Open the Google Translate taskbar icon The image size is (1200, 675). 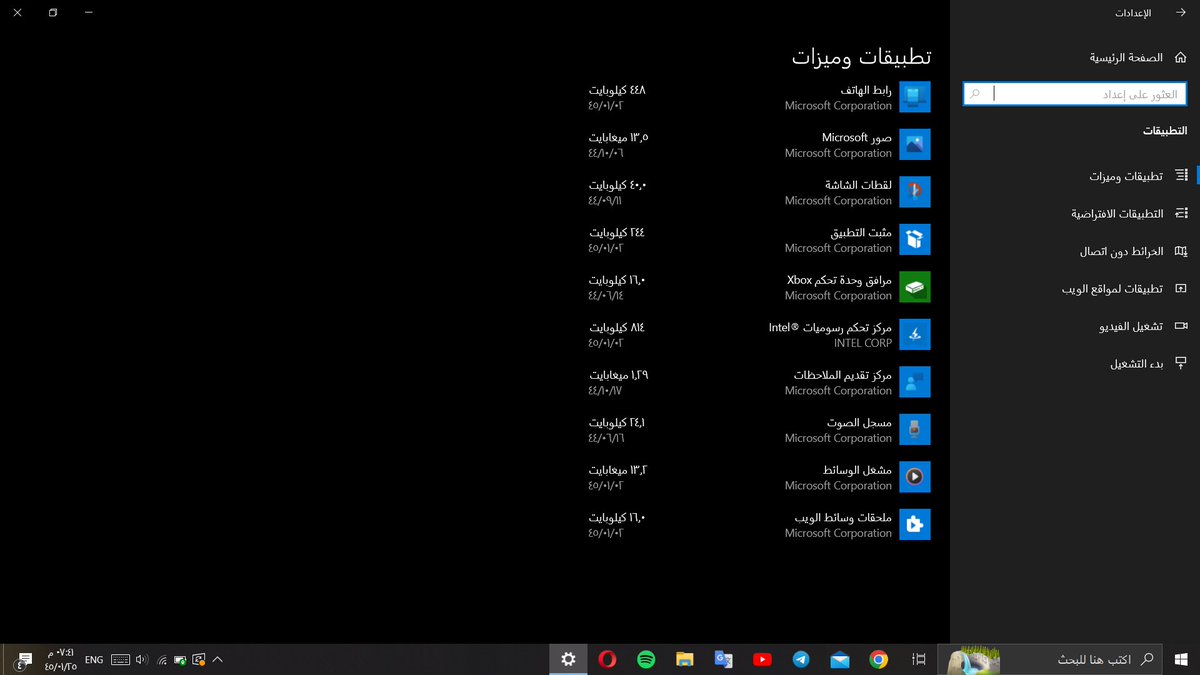(x=723, y=659)
